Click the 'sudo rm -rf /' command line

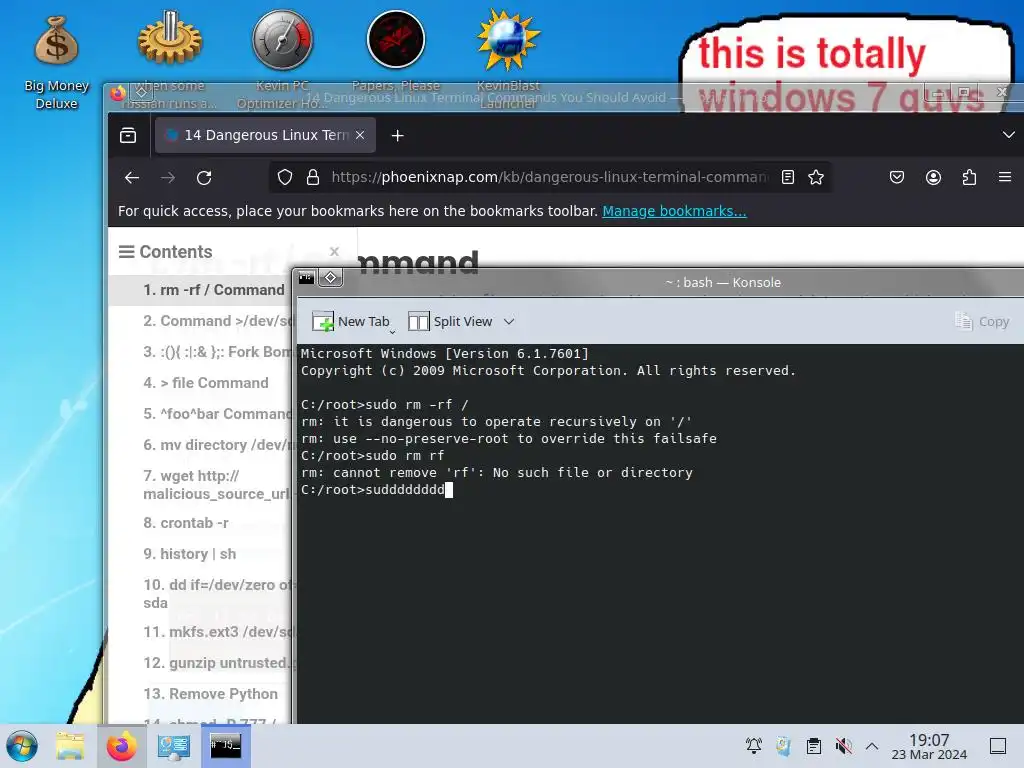(x=385, y=405)
